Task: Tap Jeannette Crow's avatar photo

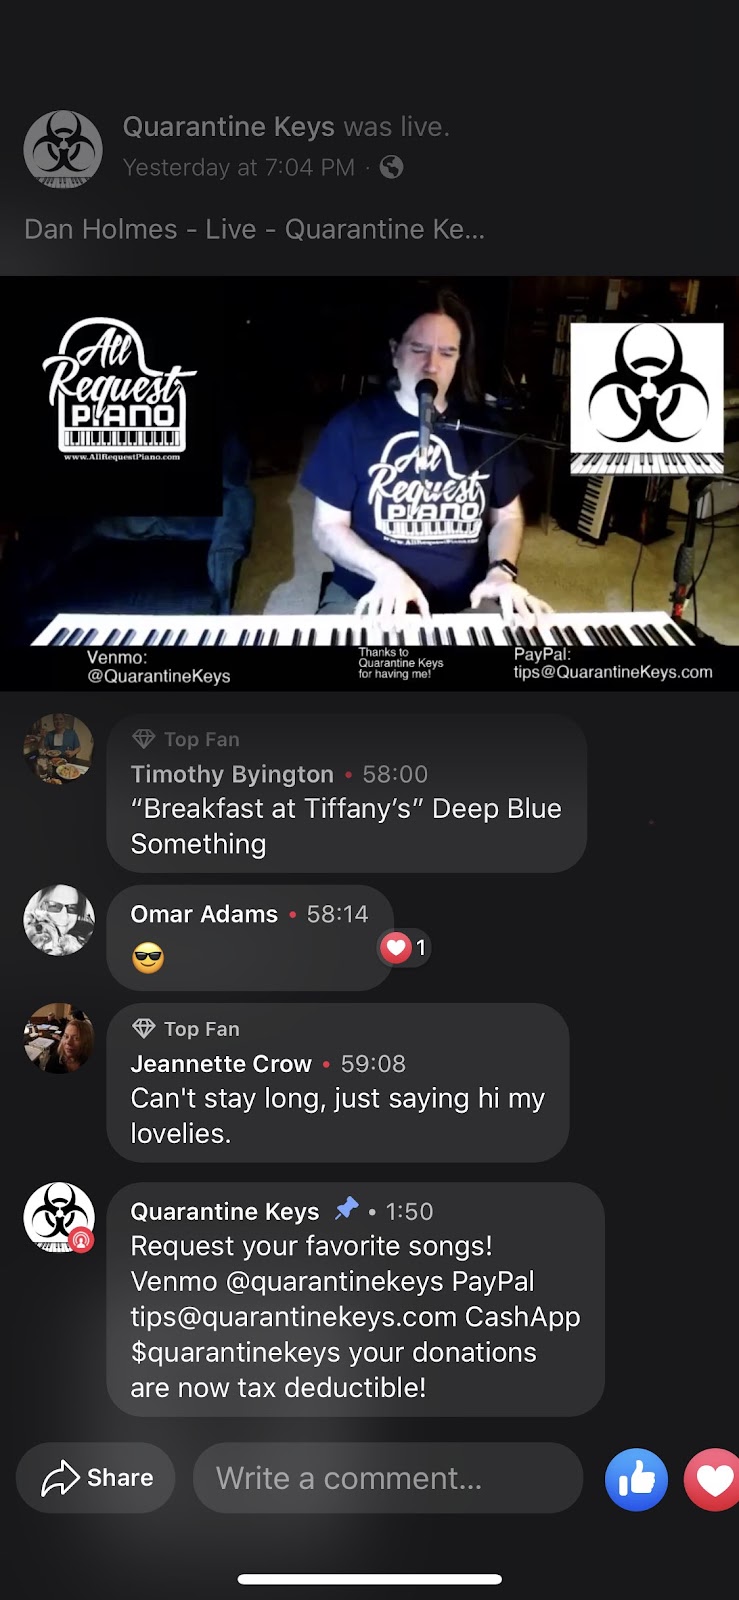Action: [x=59, y=1038]
